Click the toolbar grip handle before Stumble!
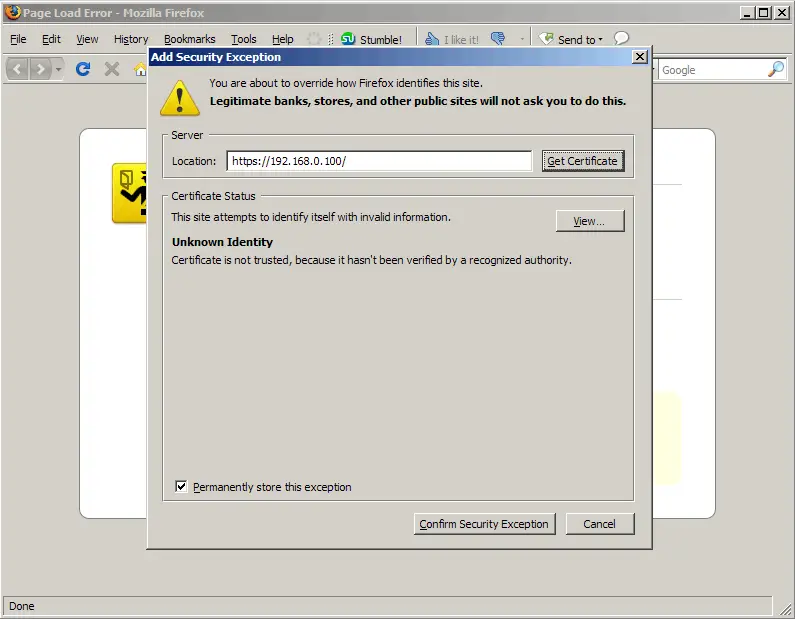The height and width of the screenshot is (619, 795). tap(331, 39)
